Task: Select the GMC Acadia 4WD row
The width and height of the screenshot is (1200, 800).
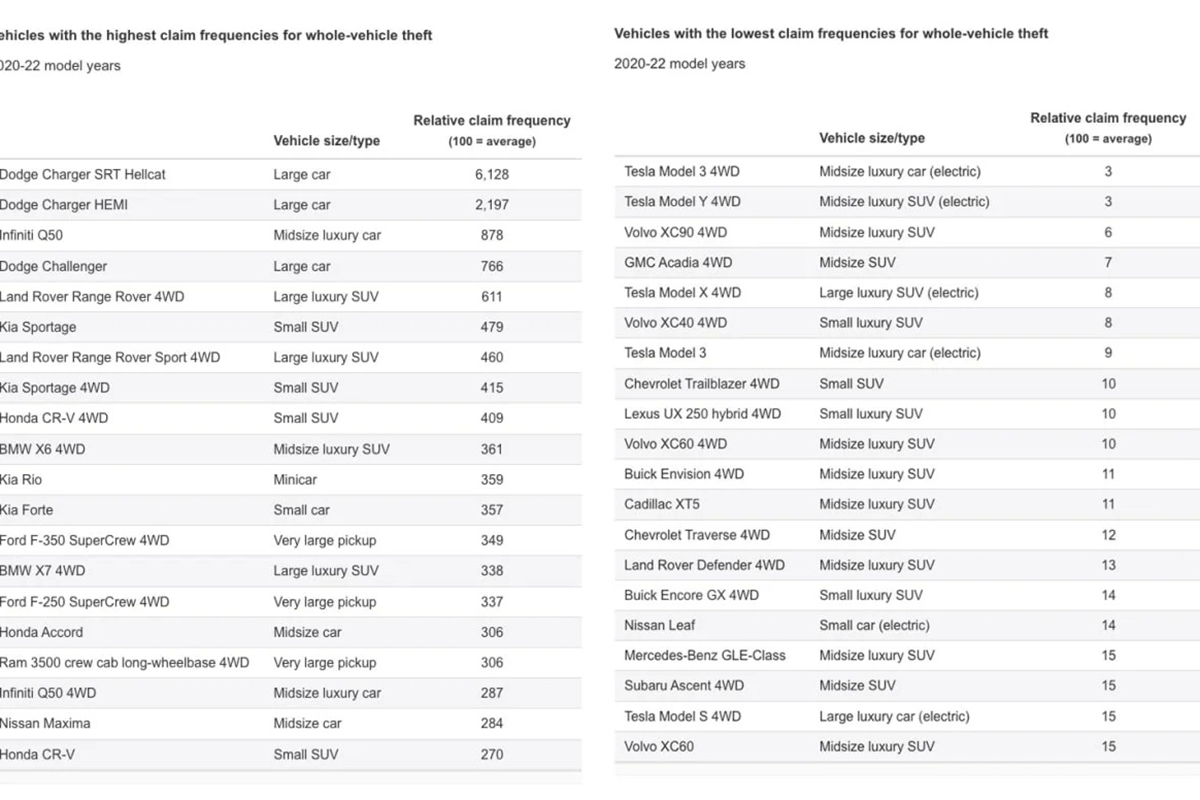Action: [x=678, y=263]
